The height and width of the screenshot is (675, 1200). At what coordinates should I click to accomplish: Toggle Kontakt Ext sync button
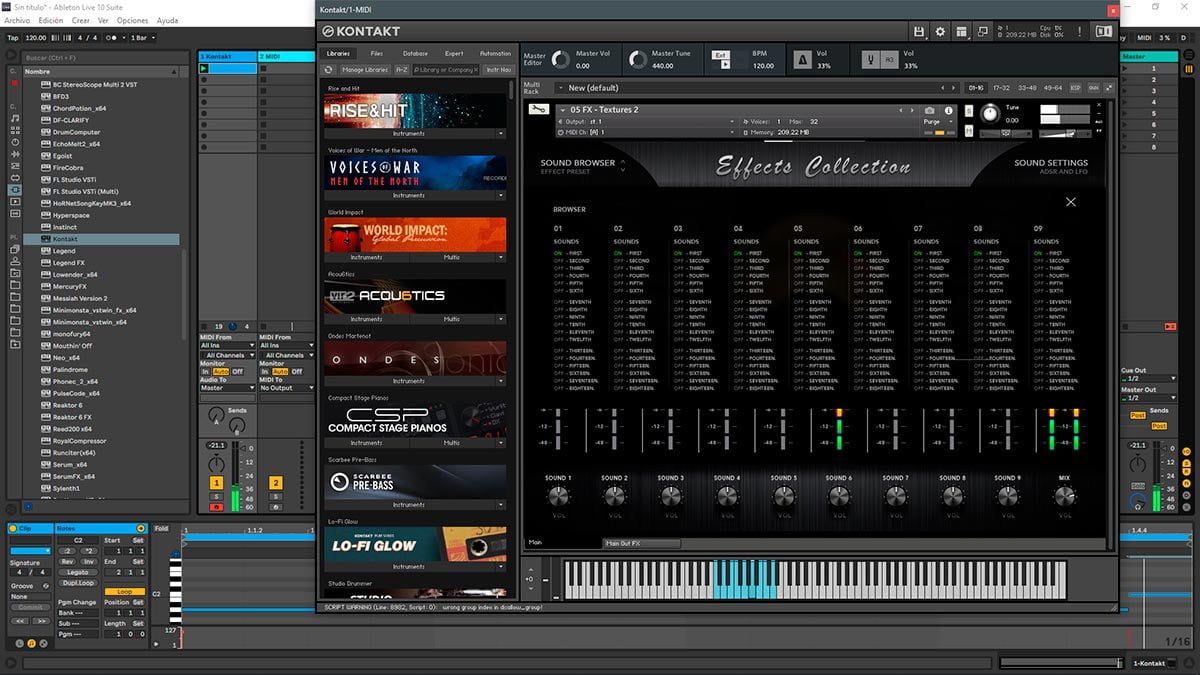(x=721, y=54)
